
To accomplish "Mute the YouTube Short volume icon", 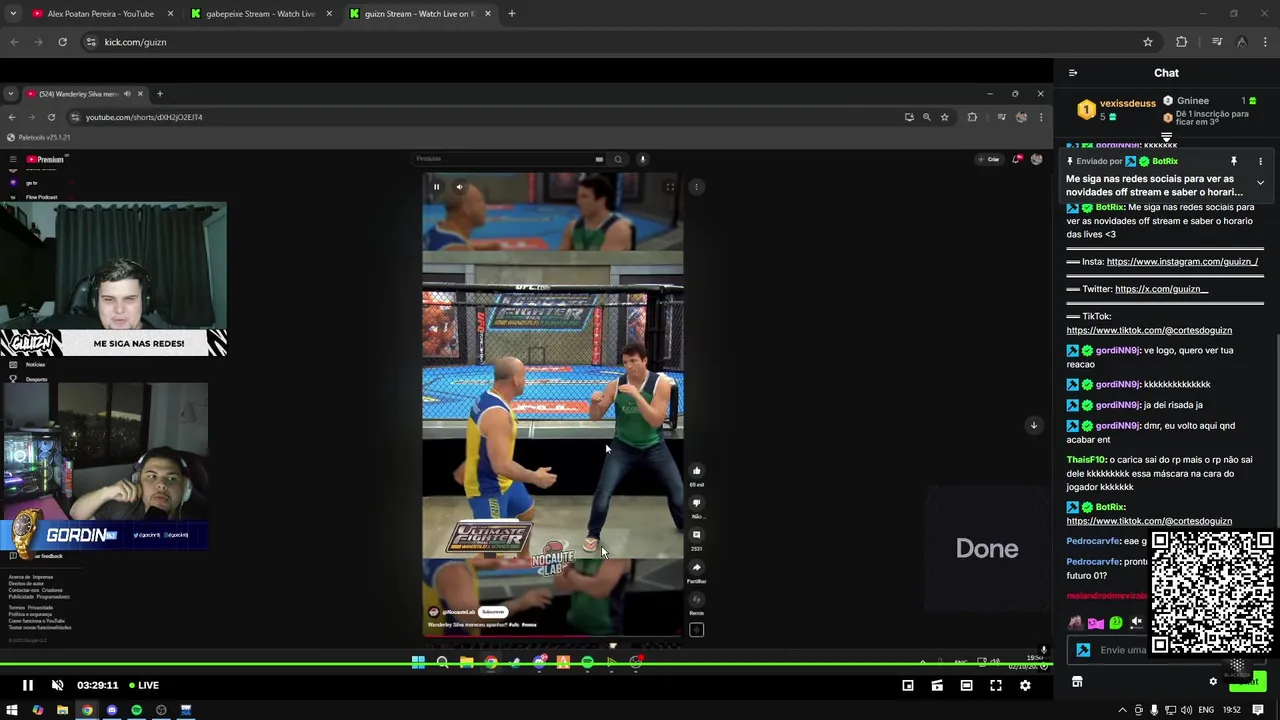I will point(459,187).
